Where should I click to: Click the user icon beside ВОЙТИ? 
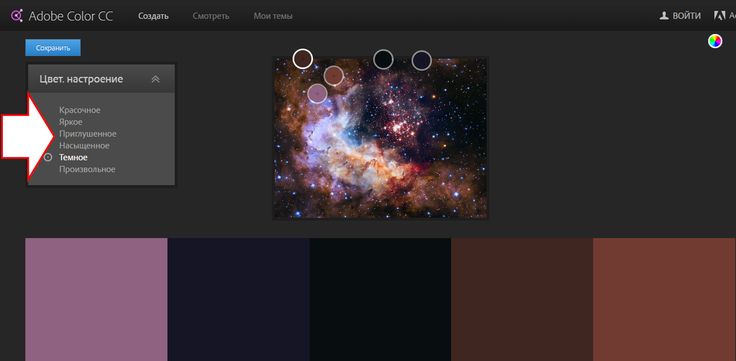[664, 16]
